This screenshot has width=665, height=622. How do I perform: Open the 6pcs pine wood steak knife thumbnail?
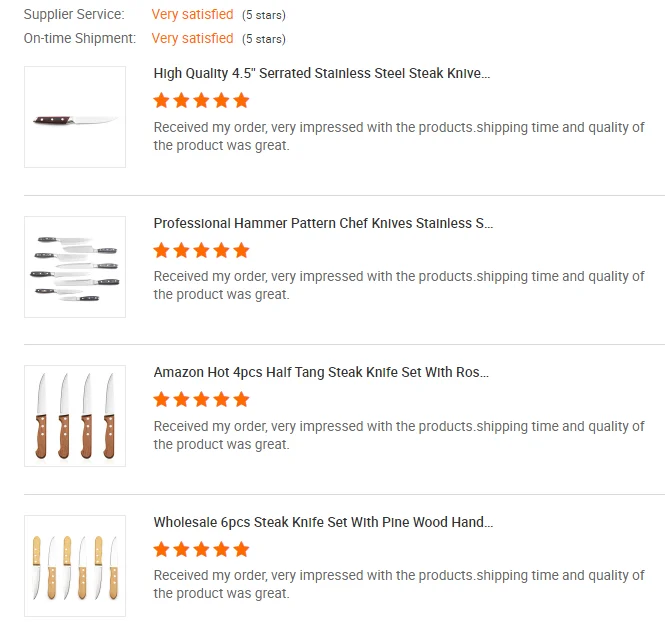75,566
